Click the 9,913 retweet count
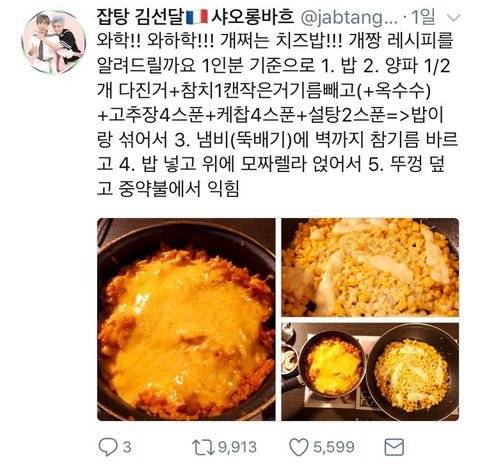 click(x=237, y=447)
